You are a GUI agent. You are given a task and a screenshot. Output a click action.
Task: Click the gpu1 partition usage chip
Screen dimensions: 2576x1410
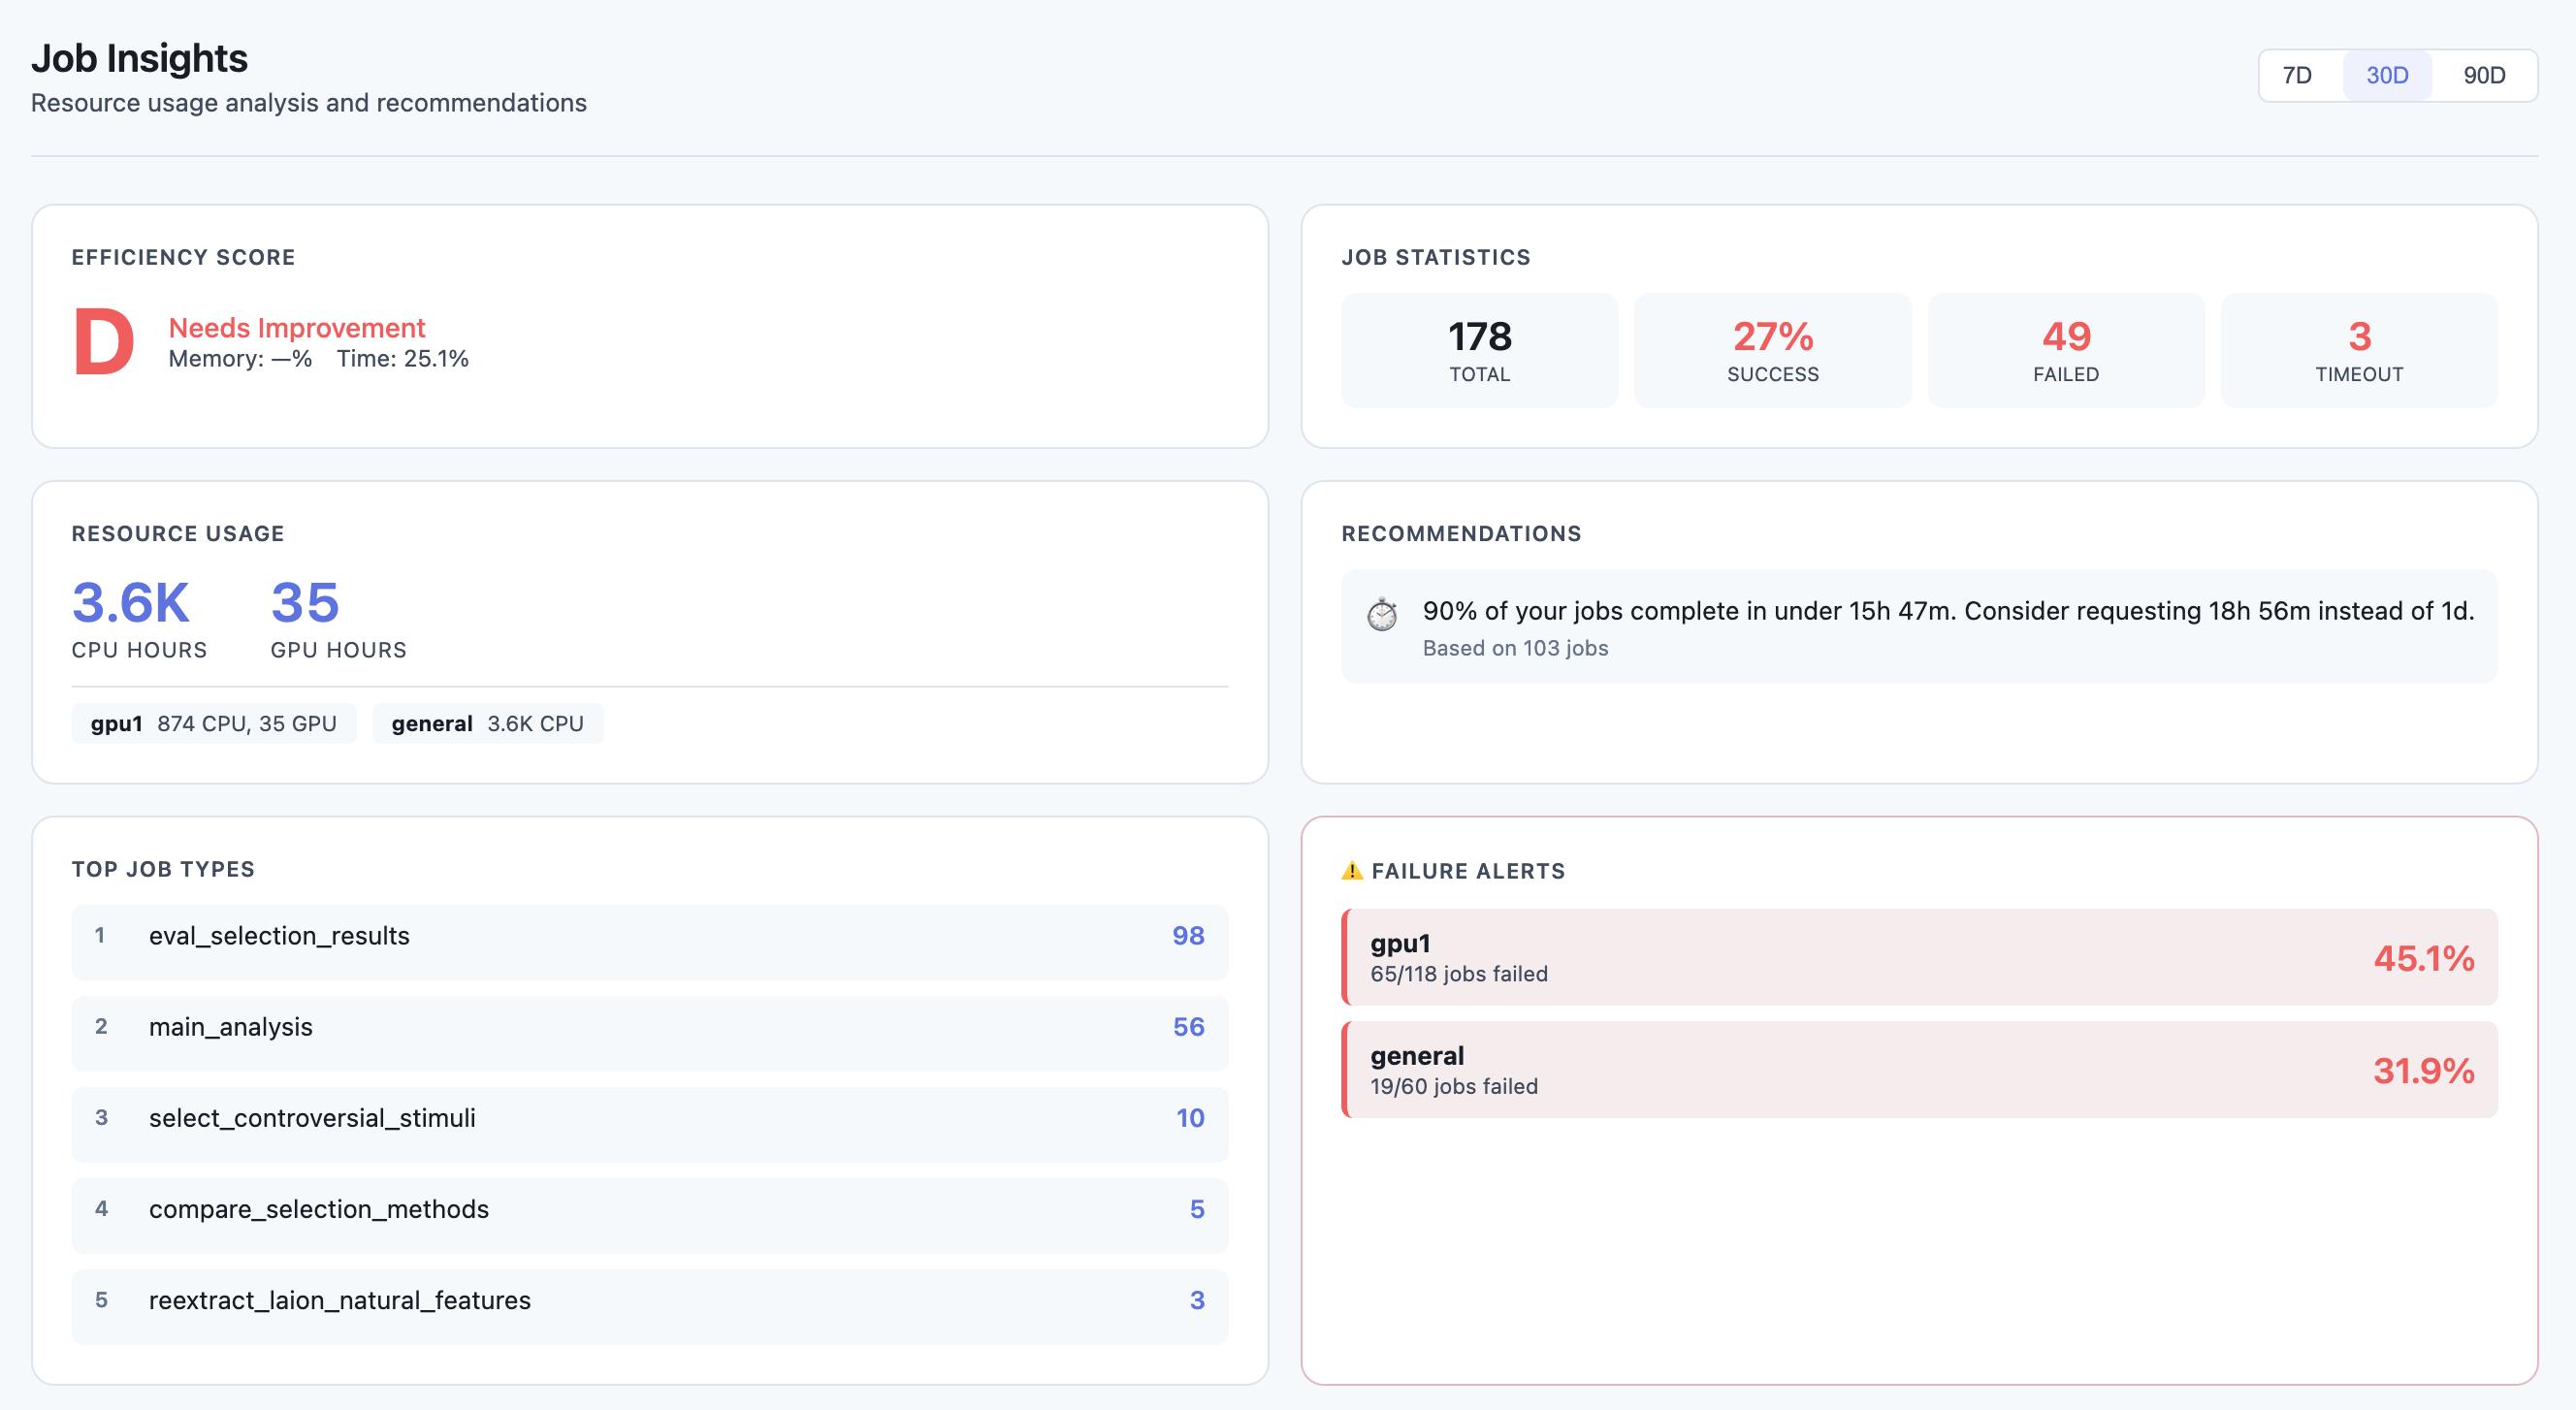pos(213,723)
